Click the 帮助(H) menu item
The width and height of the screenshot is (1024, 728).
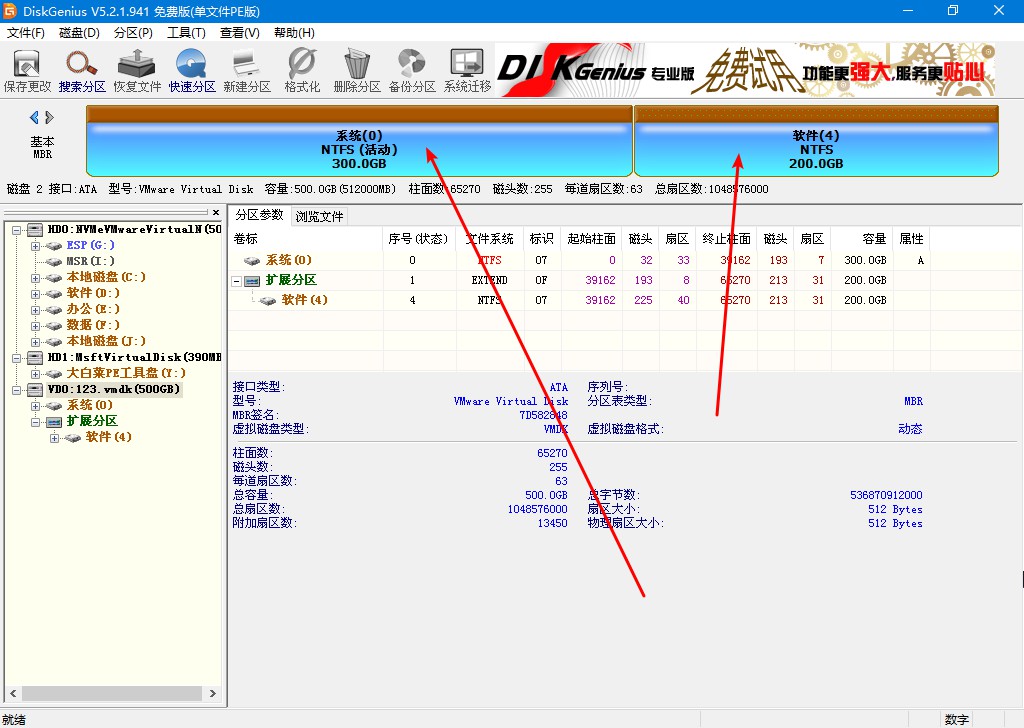(294, 32)
